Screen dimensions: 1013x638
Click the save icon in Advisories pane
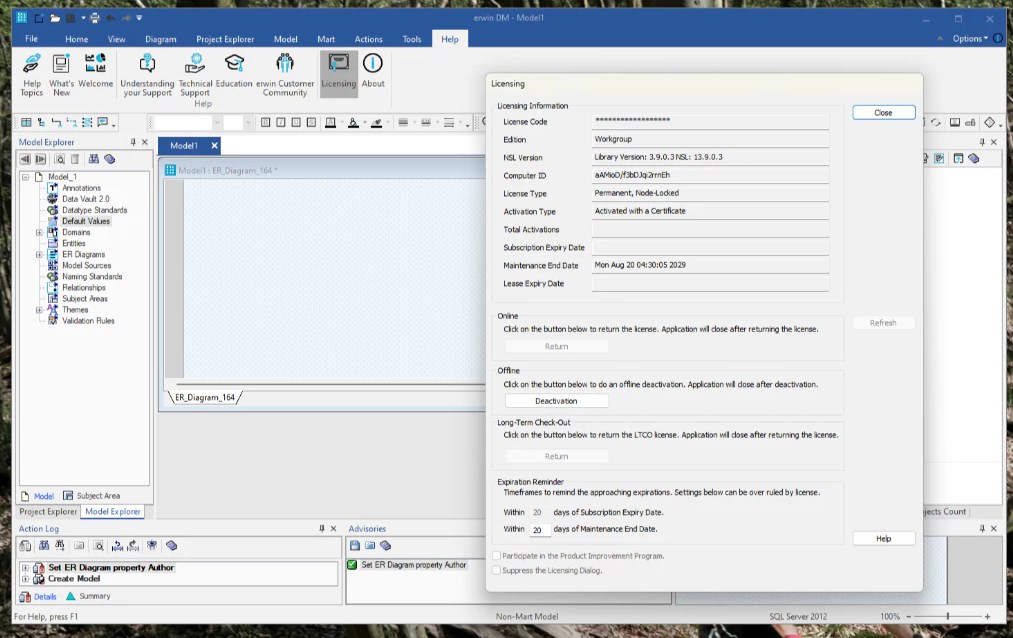[x=355, y=546]
